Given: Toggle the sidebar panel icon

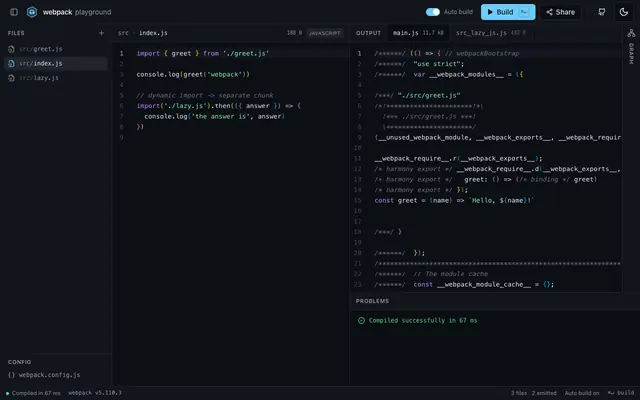Looking at the screenshot, I should (14, 12).
